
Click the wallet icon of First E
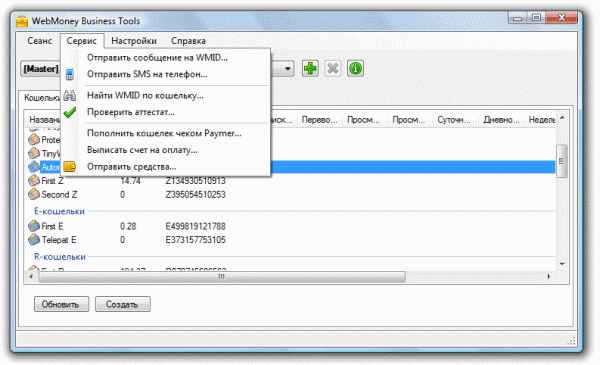(x=34, y=226)
